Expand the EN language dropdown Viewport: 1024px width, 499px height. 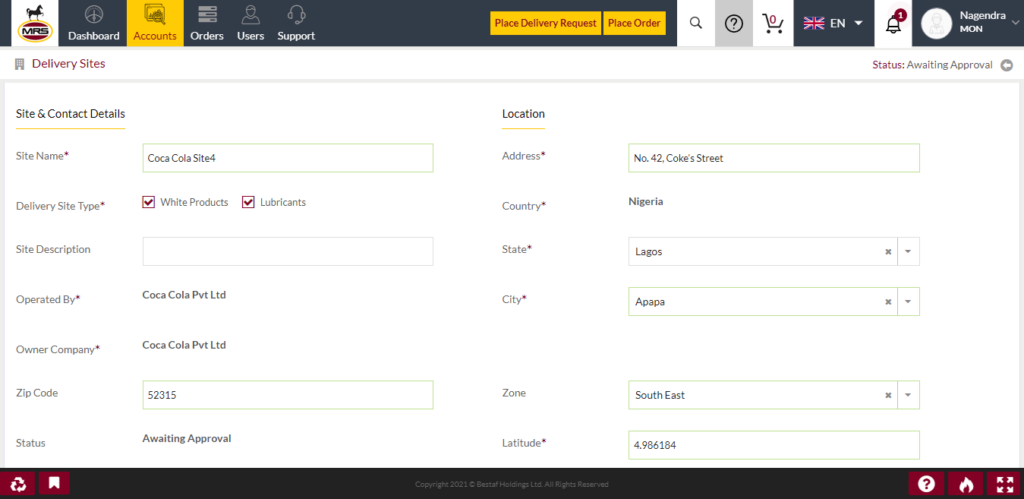coord(833,24)
